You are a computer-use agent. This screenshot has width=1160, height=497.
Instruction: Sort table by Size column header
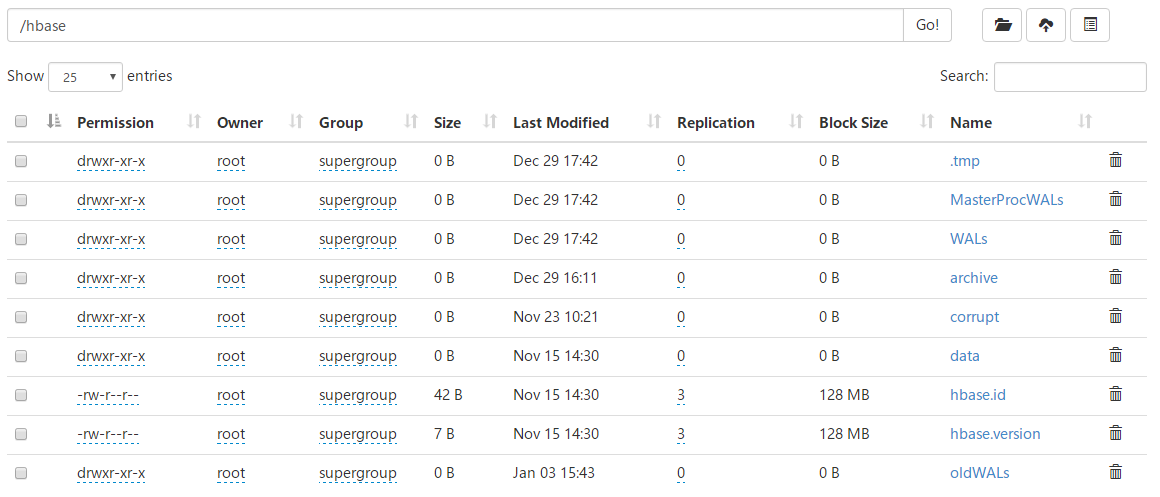[x=448, y=123]
